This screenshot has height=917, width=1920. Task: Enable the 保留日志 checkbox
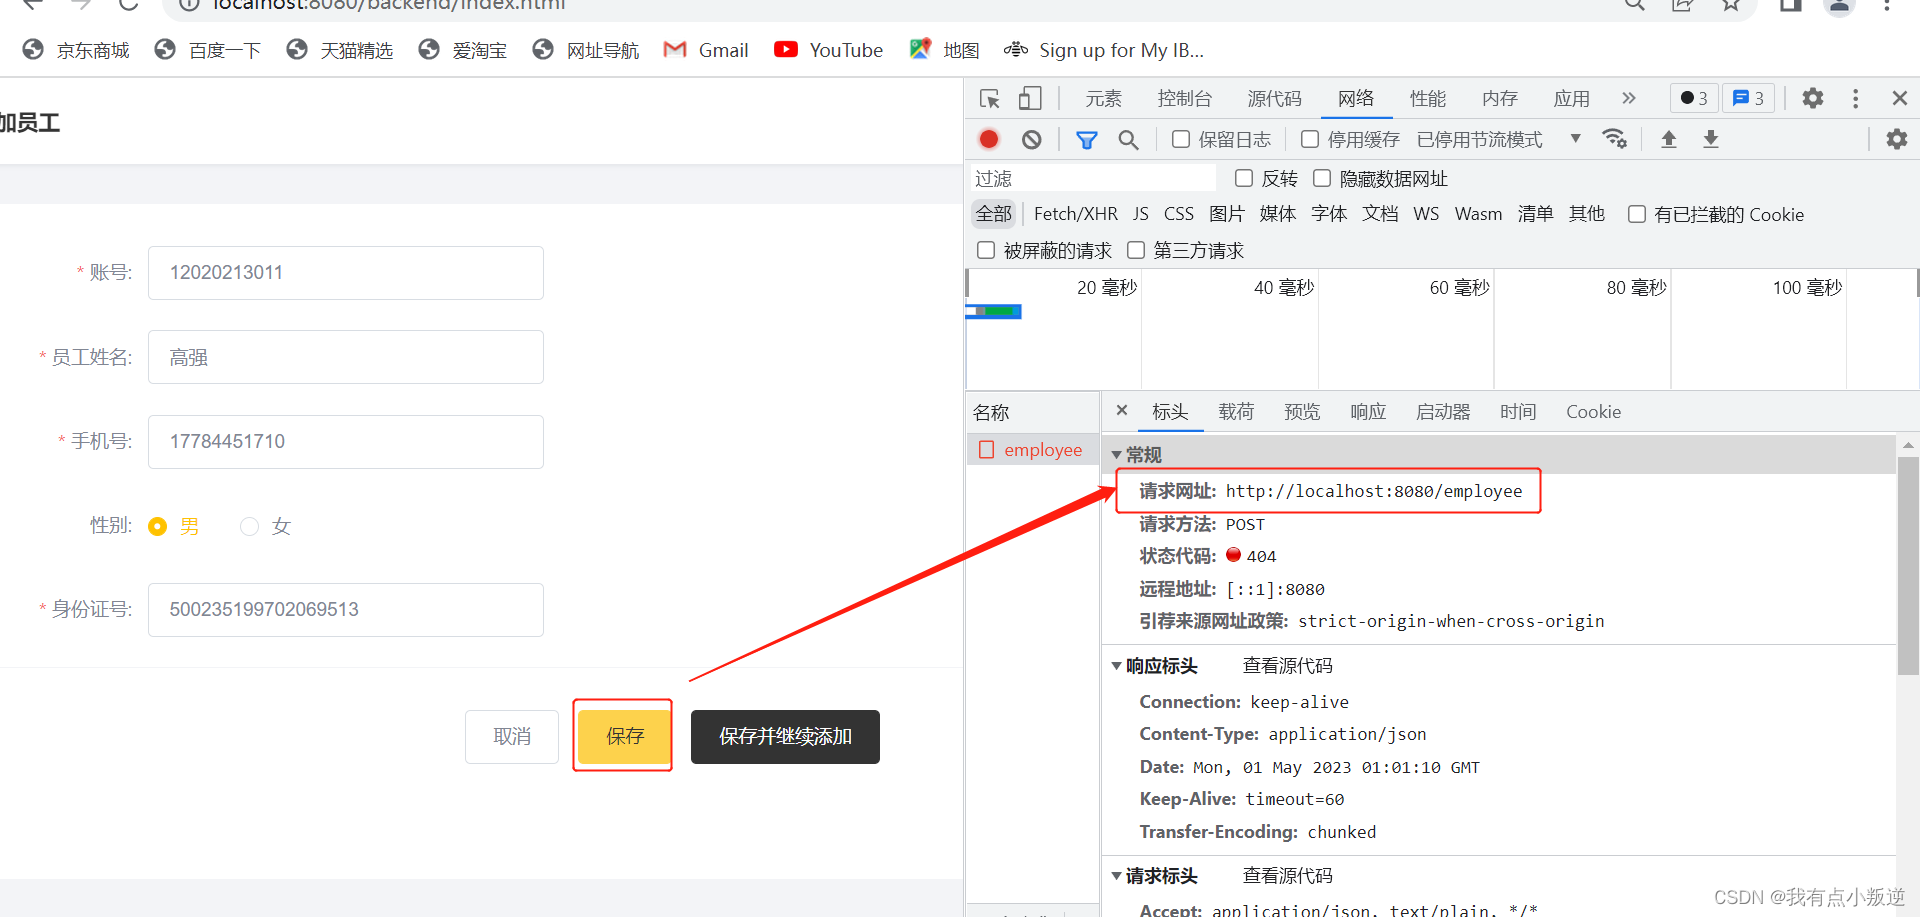(1181, 139)
